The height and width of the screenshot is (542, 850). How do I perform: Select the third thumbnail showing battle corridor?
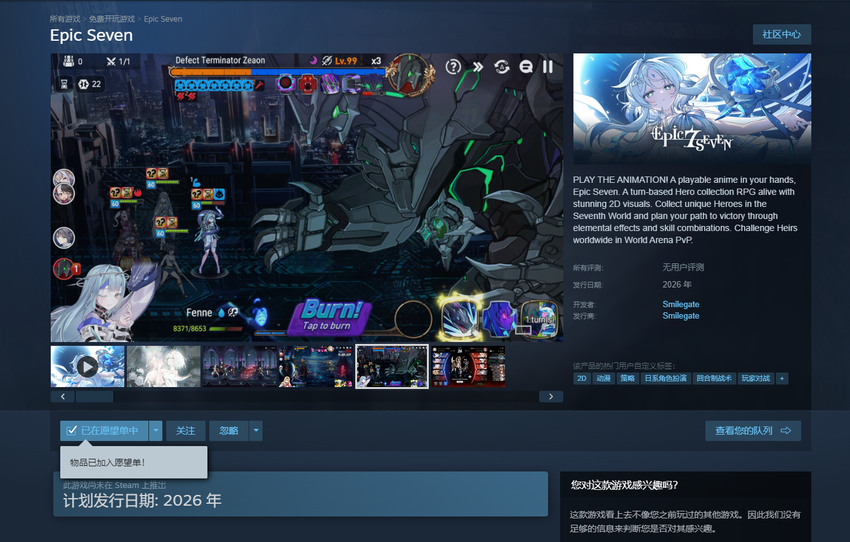coord(239,367)
